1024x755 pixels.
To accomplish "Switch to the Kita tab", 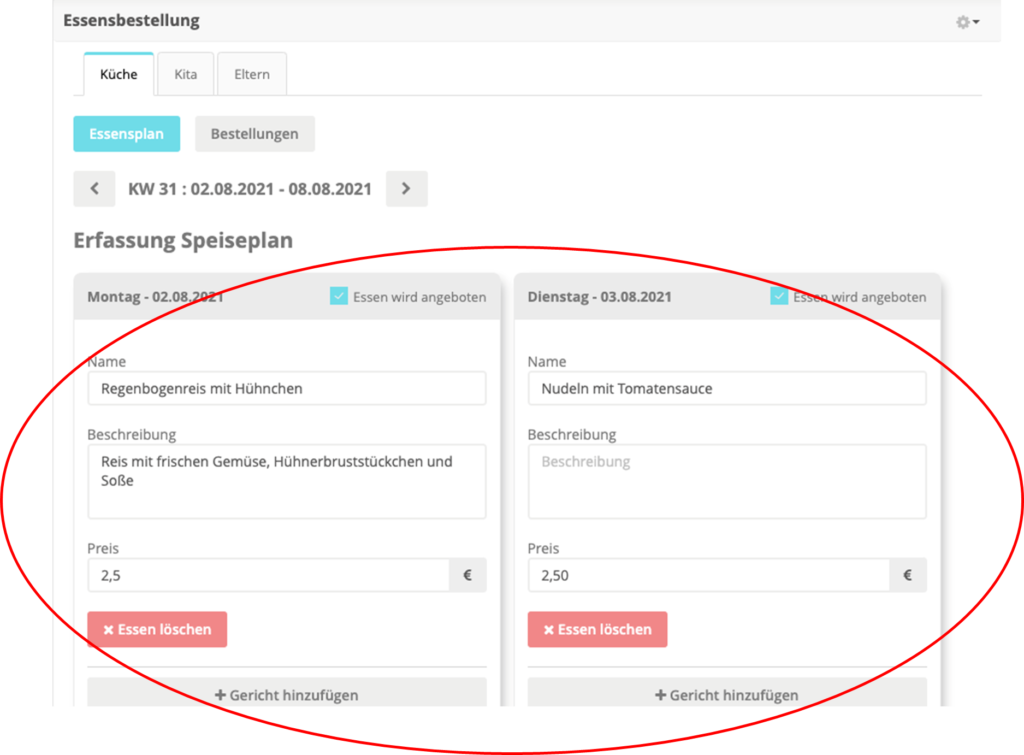I will pos(185,74).
